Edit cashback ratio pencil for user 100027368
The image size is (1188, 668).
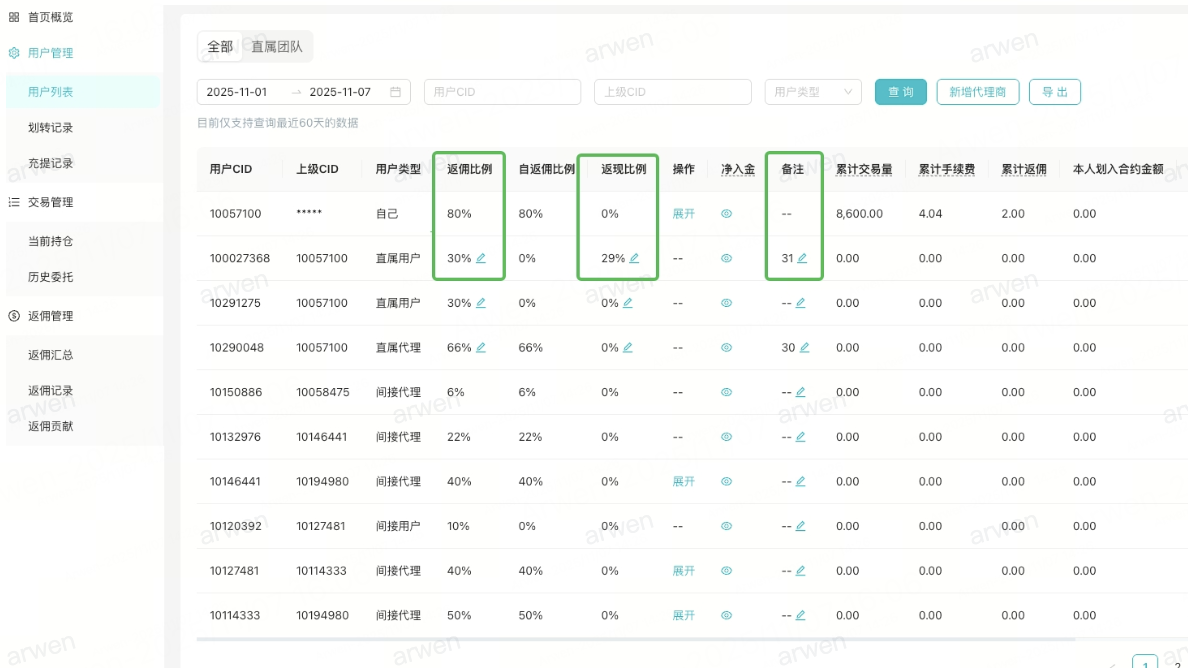pyautogui.click(x=634, y=258)
